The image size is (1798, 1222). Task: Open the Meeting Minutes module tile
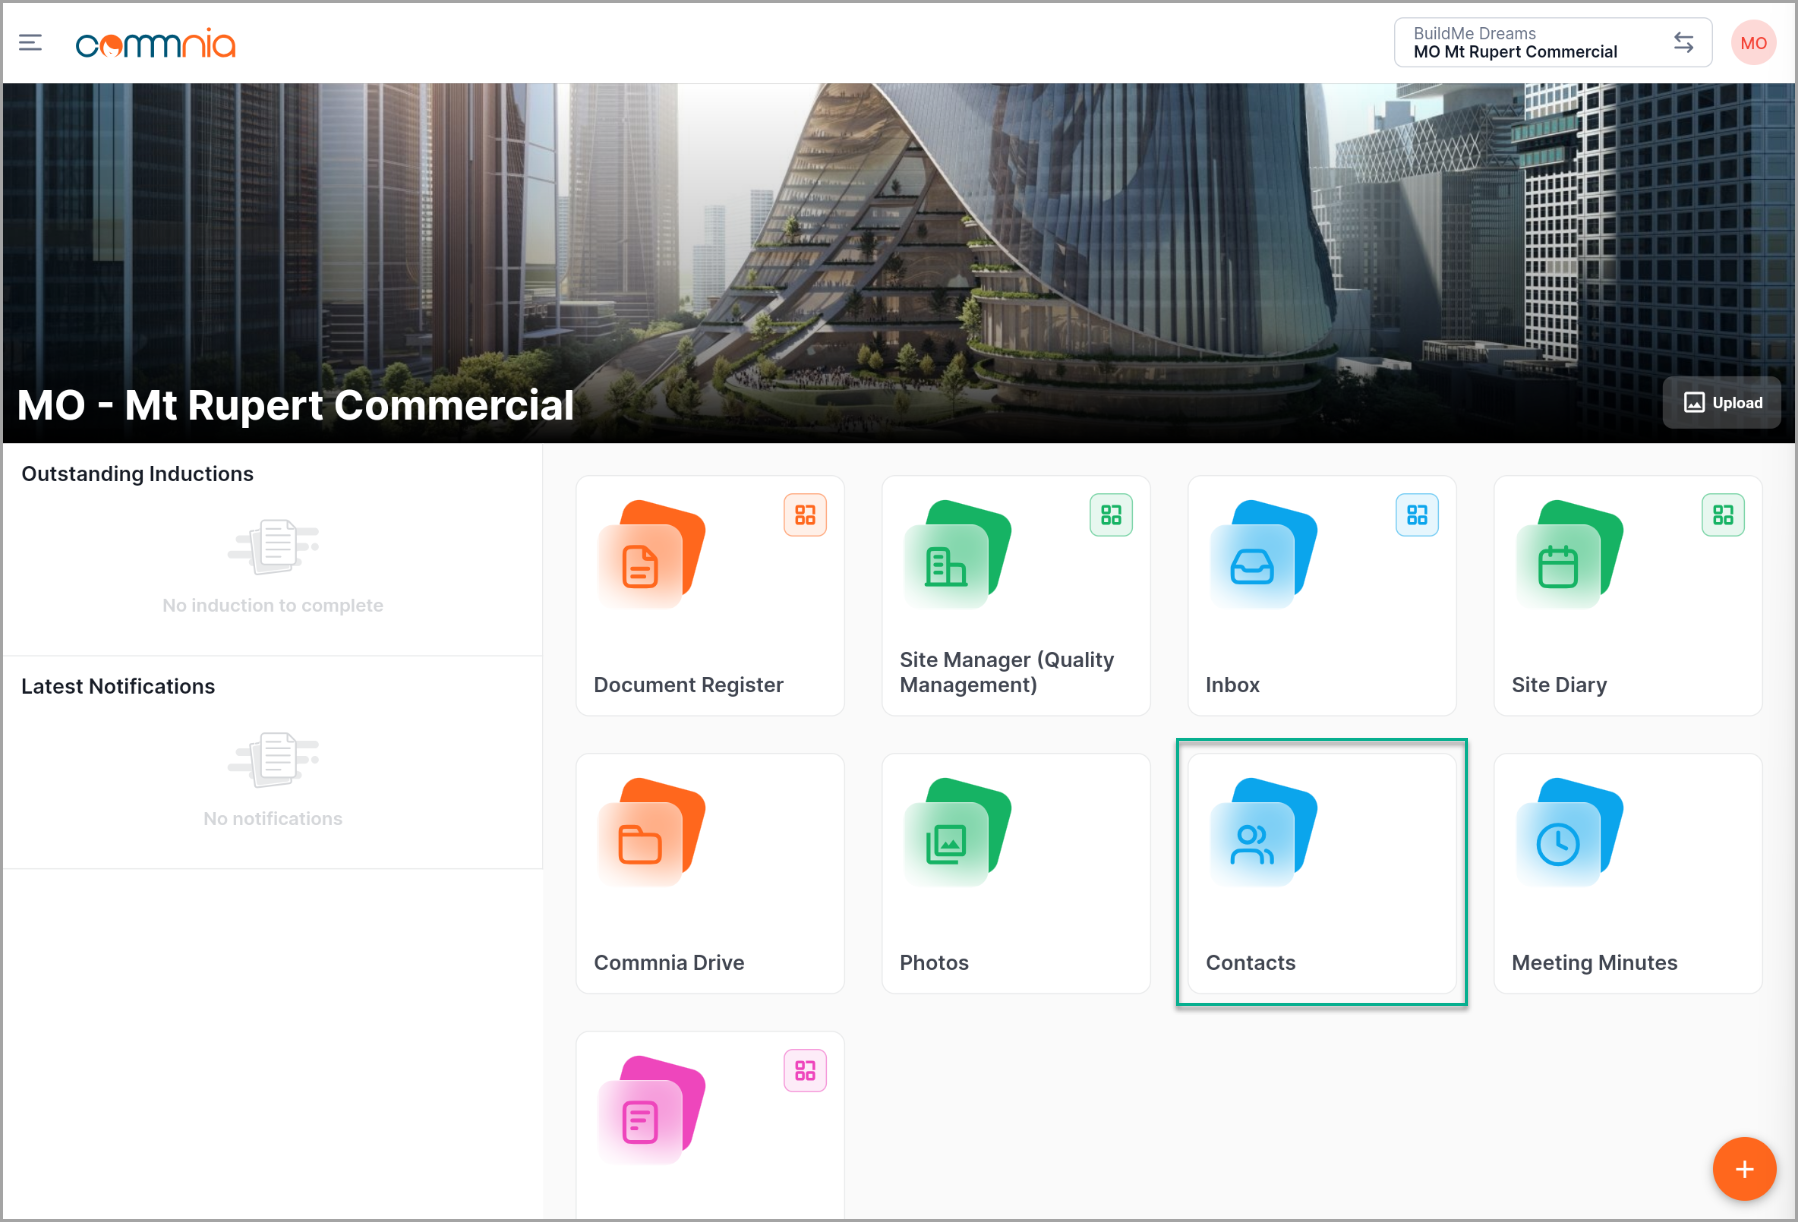tap(1627, 873)
